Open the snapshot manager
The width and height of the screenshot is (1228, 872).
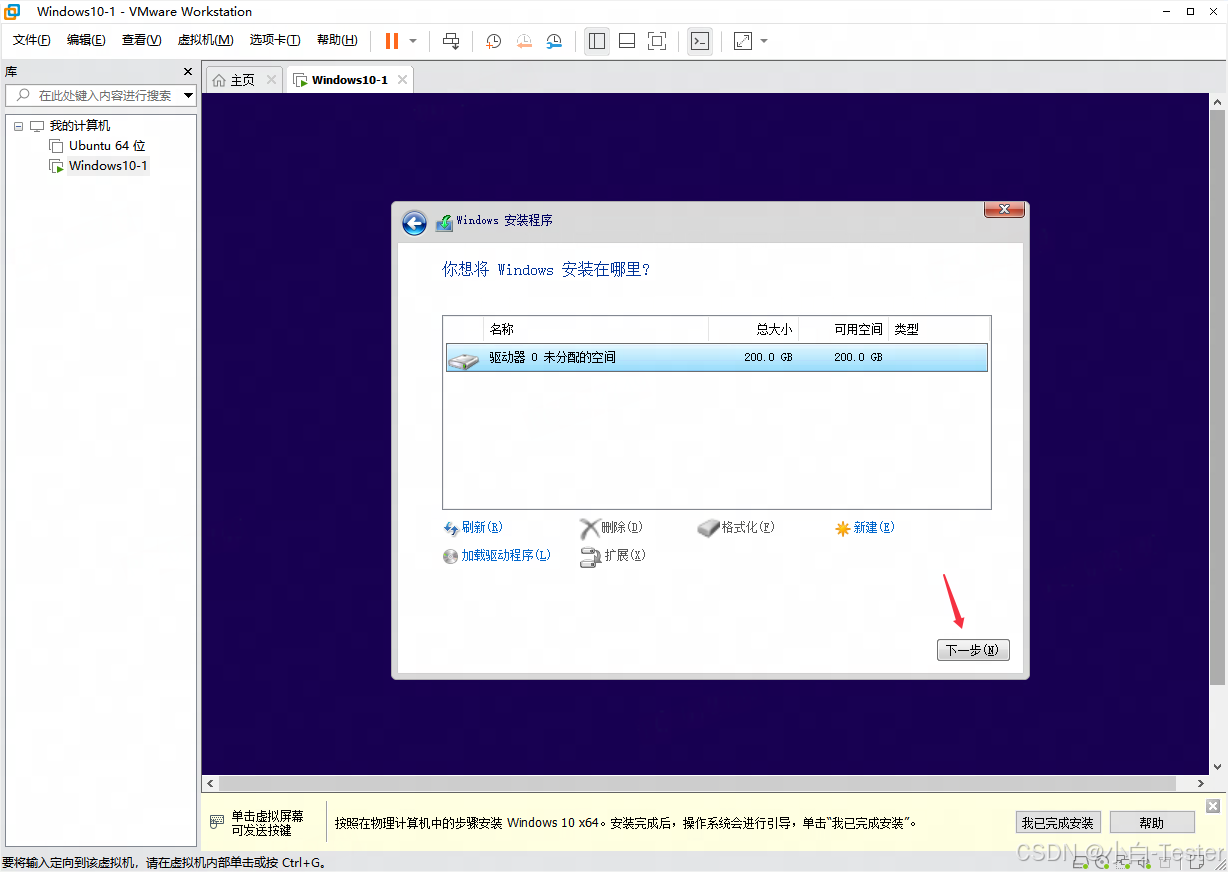[x=554, y=41]
